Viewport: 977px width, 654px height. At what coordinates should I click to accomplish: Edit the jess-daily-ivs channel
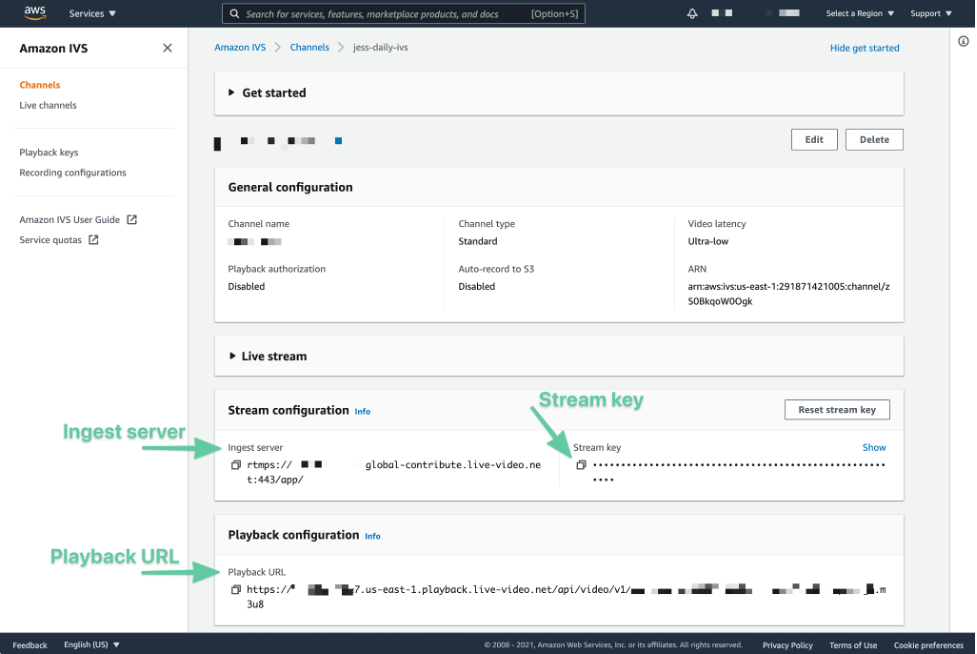tap(814, 139)
